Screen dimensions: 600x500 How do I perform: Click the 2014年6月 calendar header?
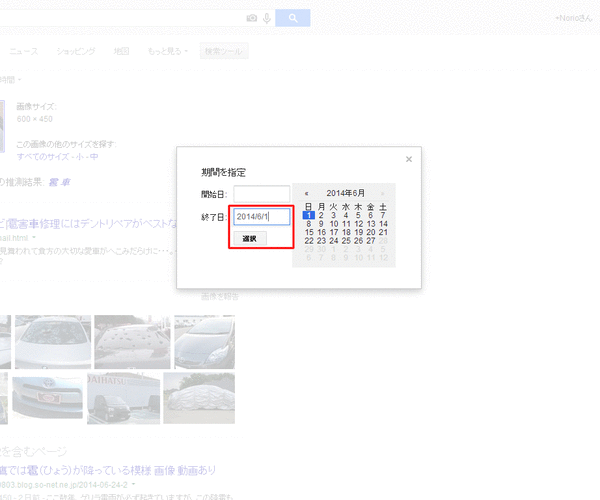point(346,193)
